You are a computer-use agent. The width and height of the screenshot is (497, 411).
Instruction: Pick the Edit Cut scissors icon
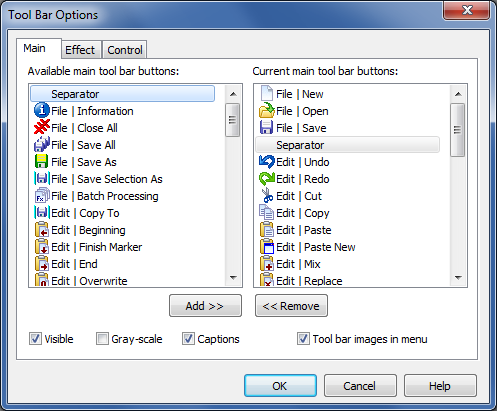coord(267,195)
